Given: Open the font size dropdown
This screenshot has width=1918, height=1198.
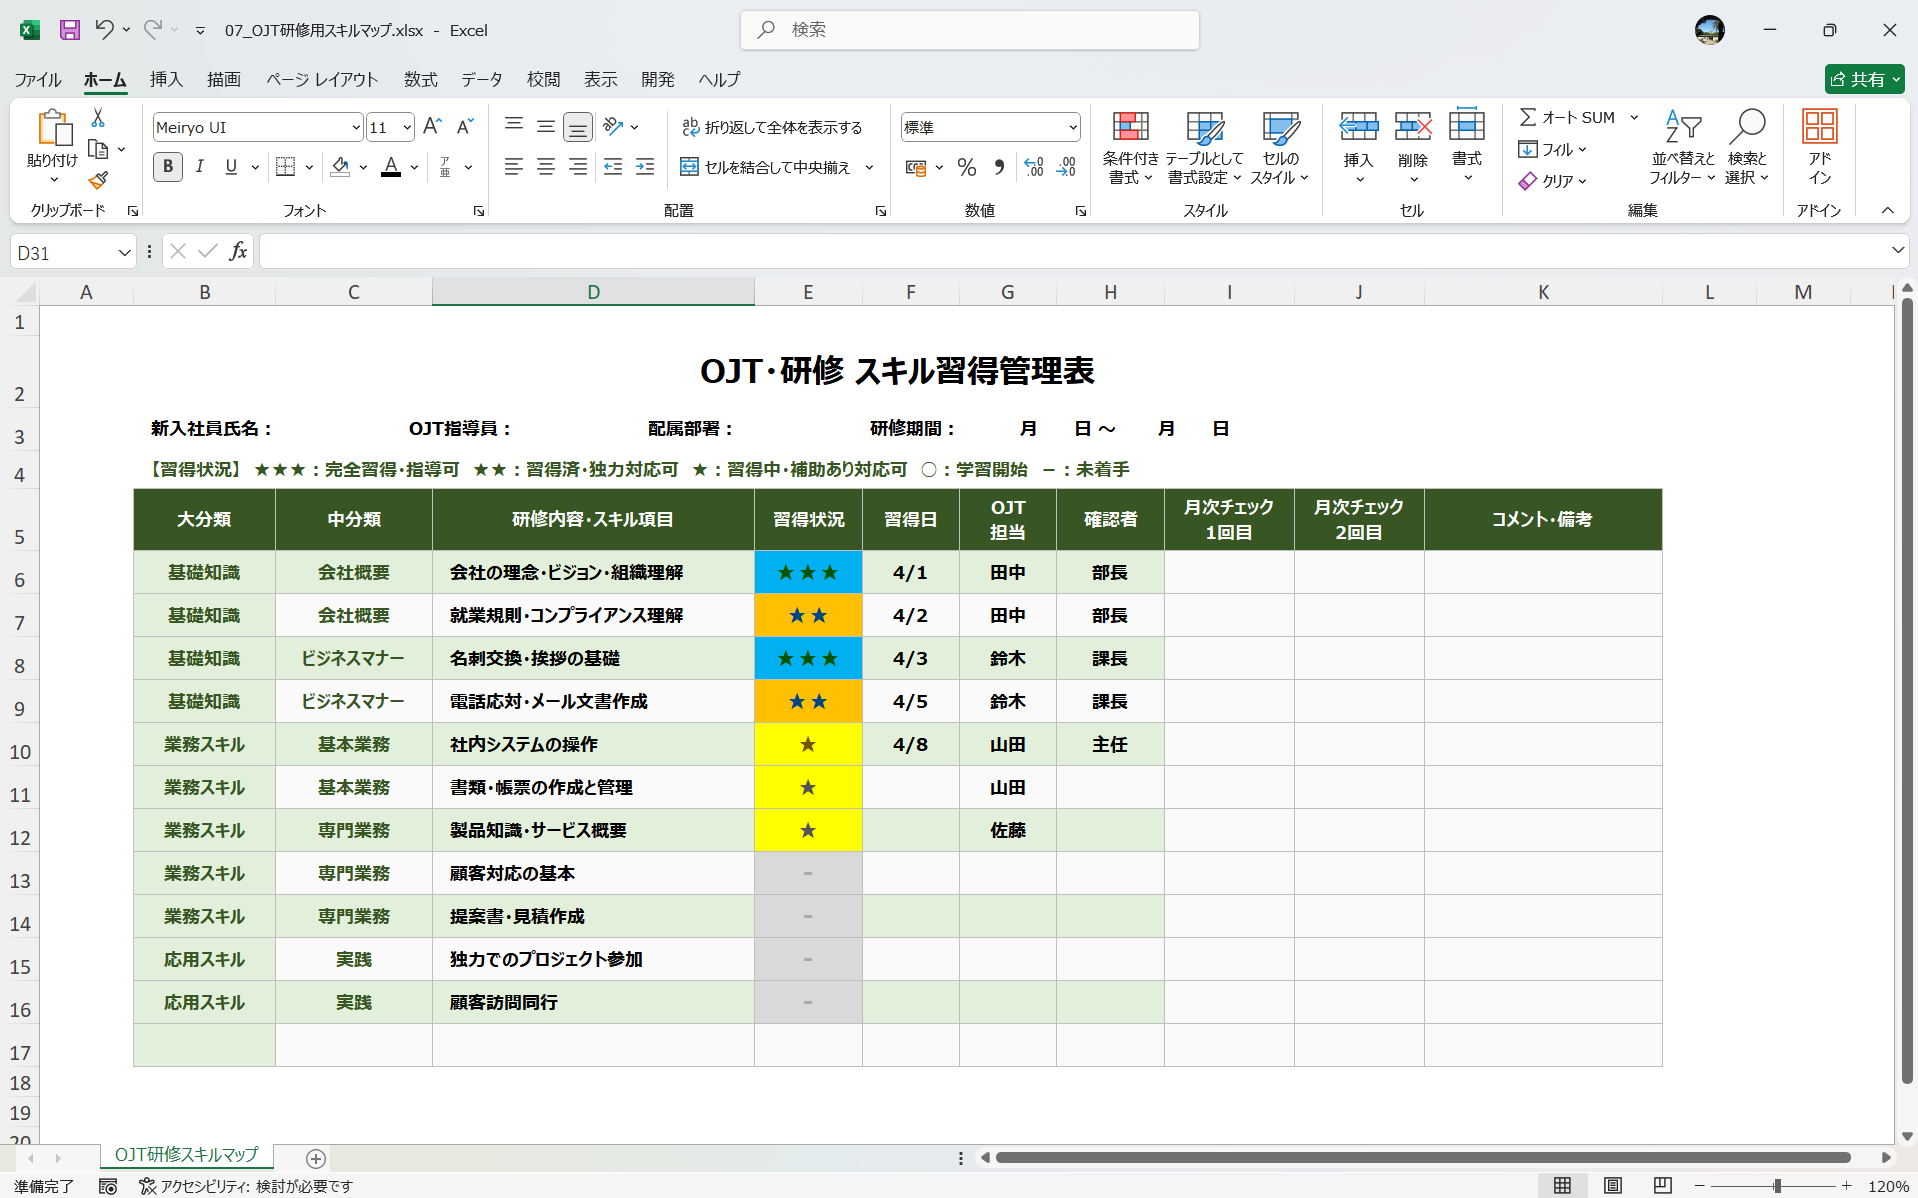Looking at the screenshot, I should tap(407, 127).
